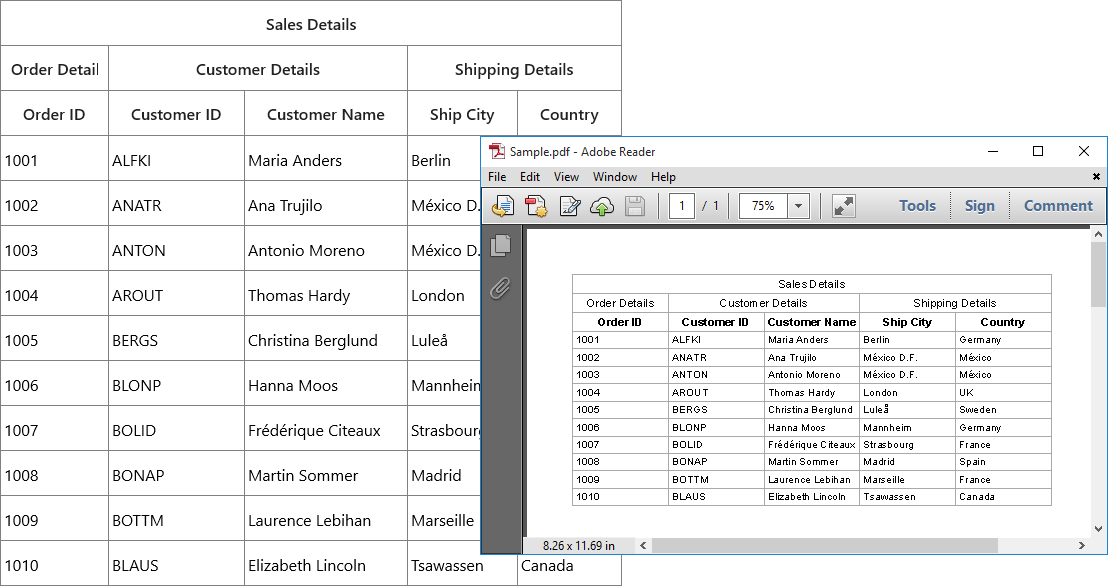Click the cloud upload icon in Adobe Reader
Viewport: 1108px width, 586px height.
tap(602, 206)
